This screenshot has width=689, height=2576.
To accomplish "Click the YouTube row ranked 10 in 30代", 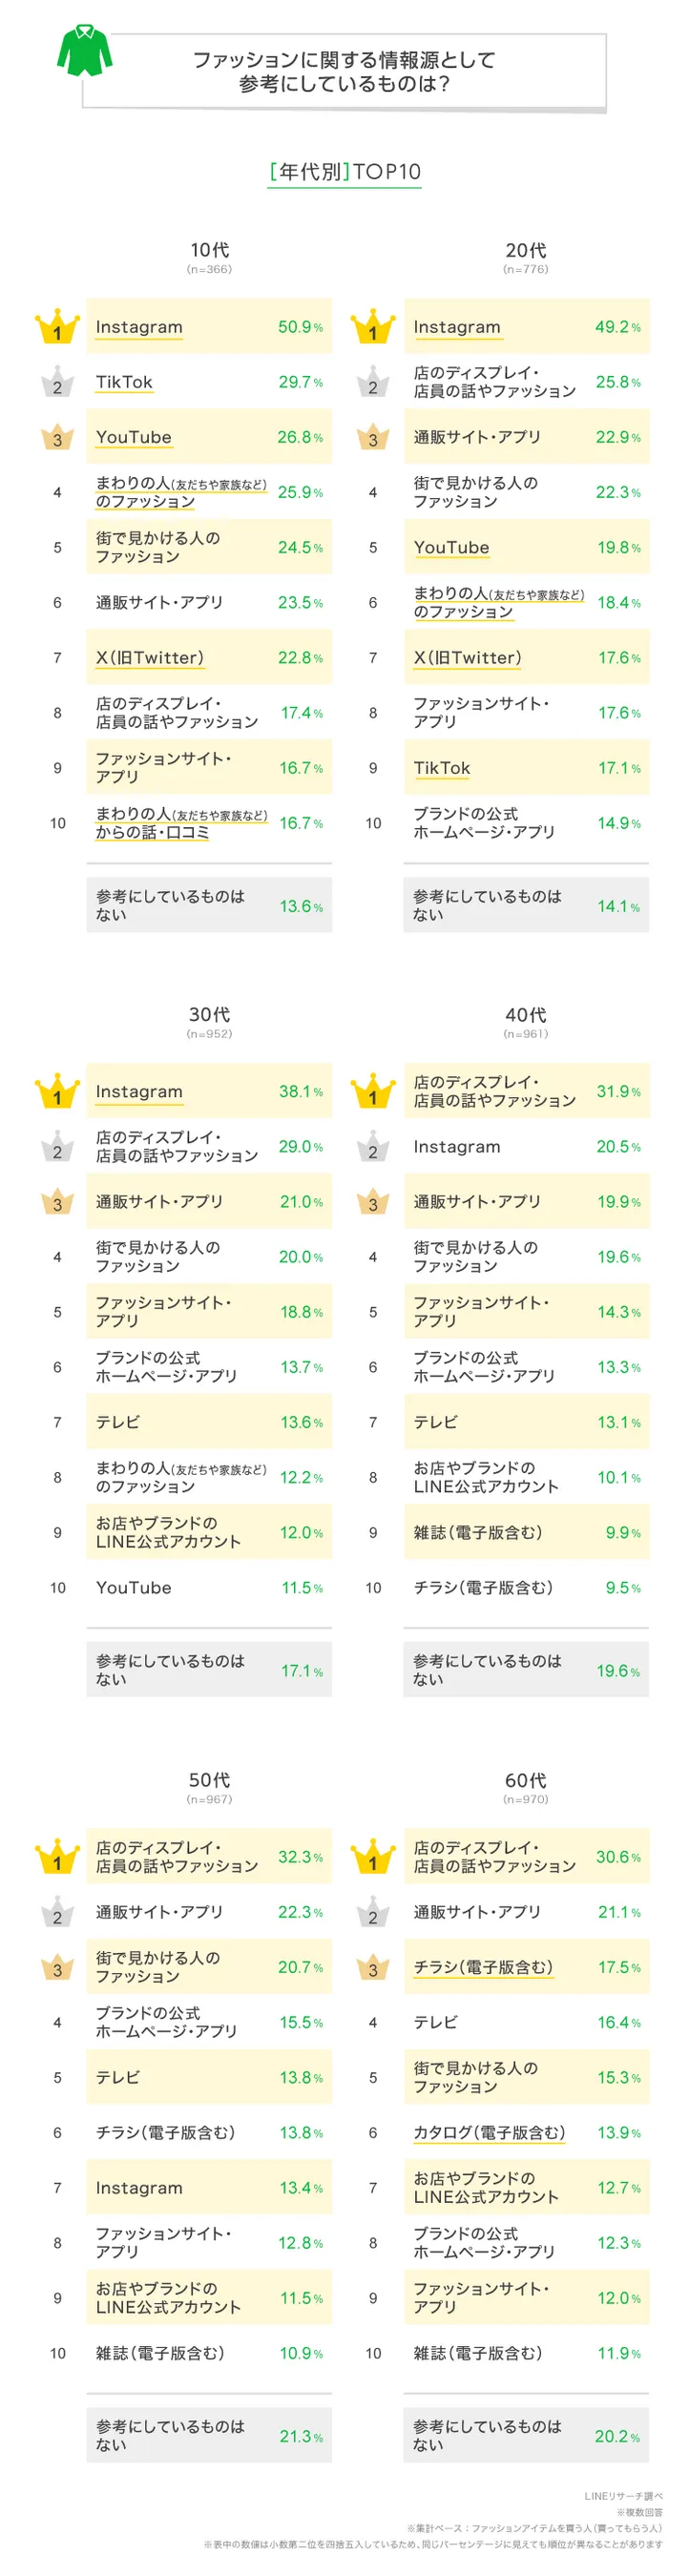I will click(x=209, y=1588).
